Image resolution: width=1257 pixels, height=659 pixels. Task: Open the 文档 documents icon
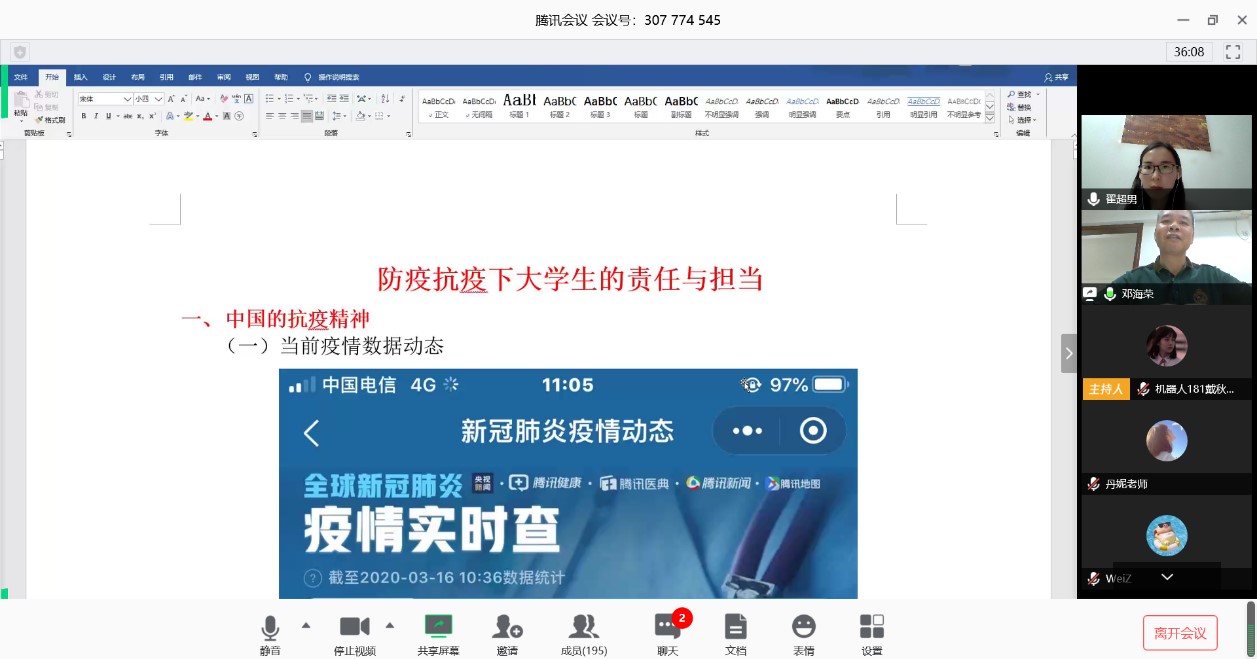[x=735, y=633]
